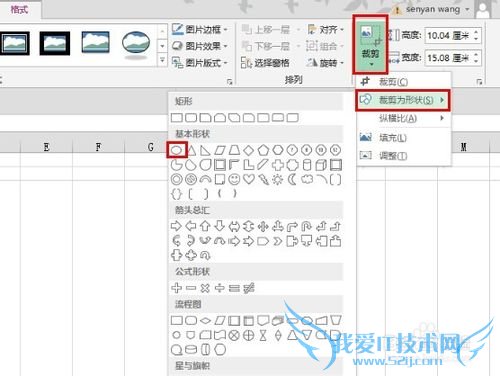500x376 pixels.
Task: Apply the black thick frame picture style
Action: click(x=55, y=43)
